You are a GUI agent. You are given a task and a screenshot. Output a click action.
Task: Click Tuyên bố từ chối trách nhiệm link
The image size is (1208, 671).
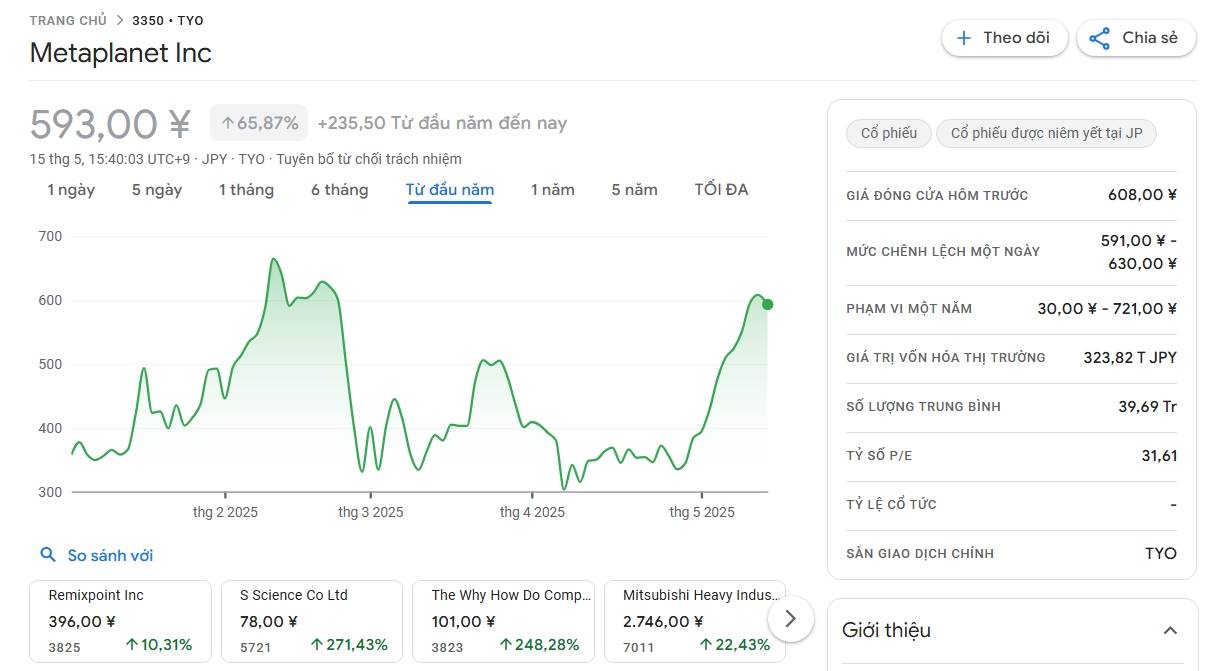pyautogui.click(x=369, y=159)
